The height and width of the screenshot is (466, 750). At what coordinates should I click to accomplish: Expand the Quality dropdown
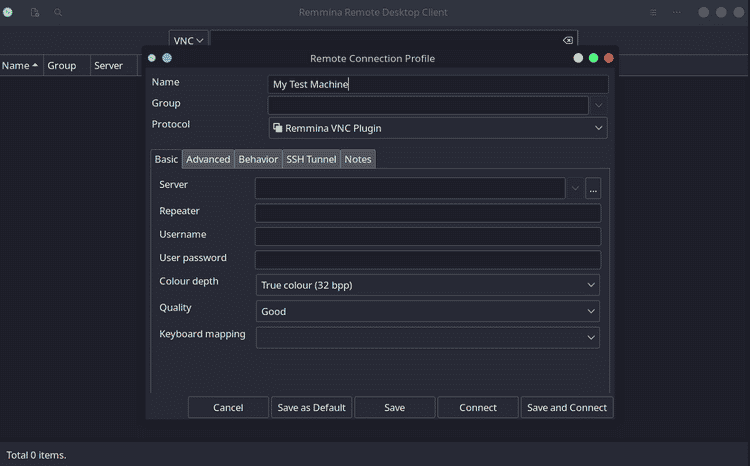[428, 311]
